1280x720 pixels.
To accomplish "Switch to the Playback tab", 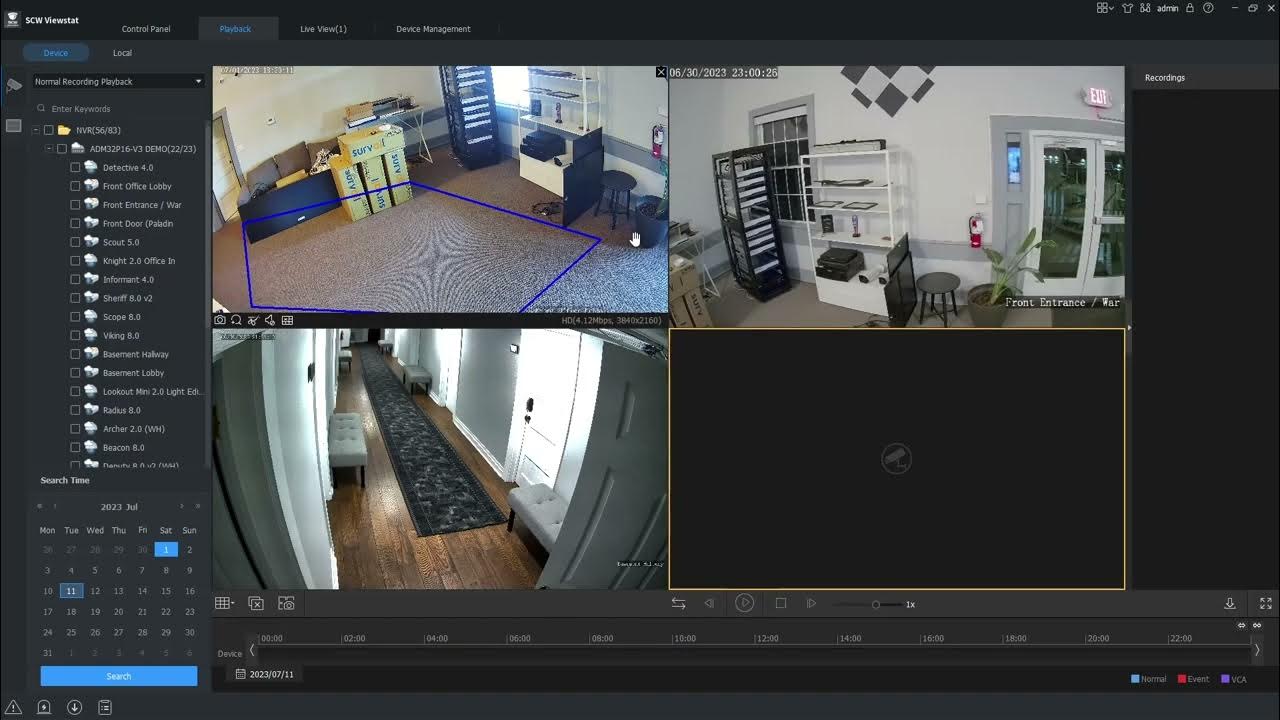I will tap(236, 29).
